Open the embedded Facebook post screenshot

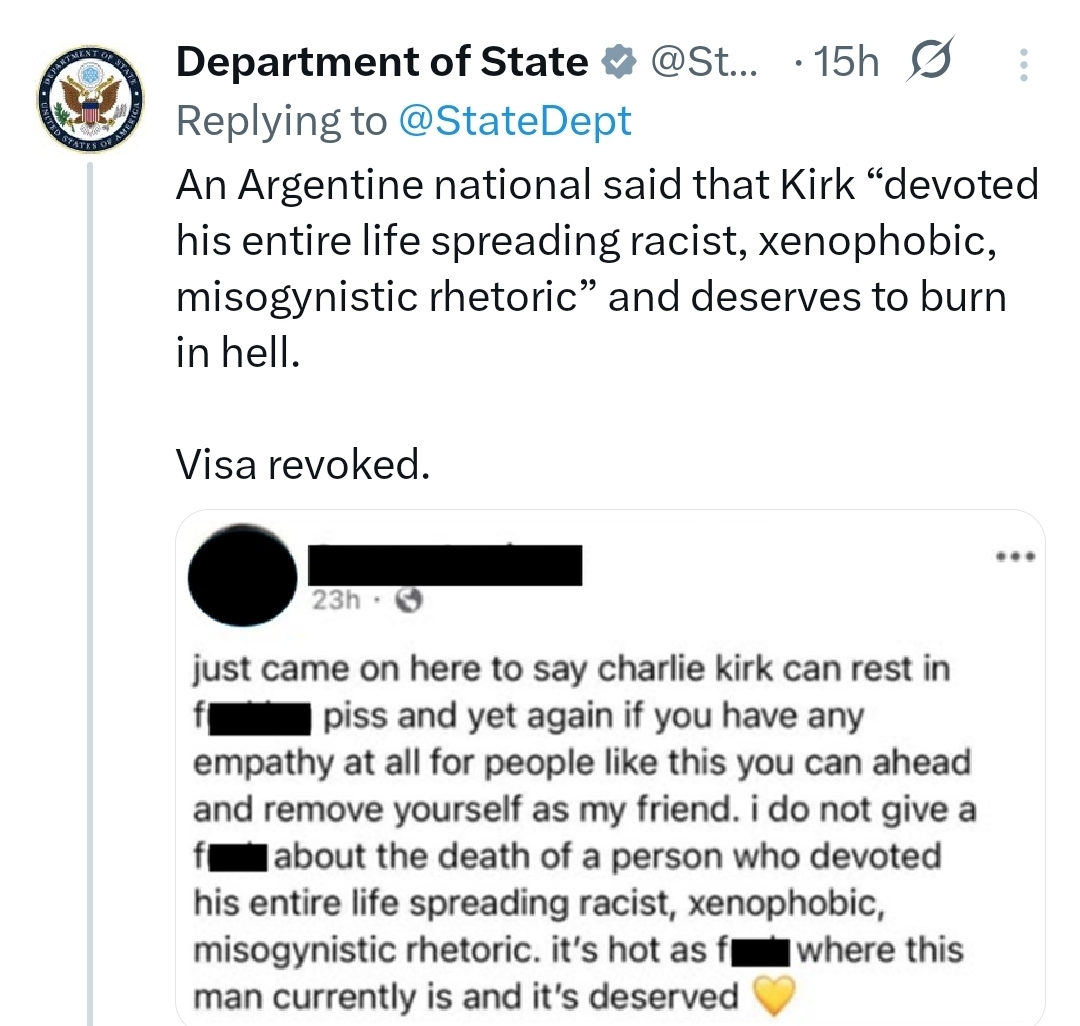pos(610,800)
